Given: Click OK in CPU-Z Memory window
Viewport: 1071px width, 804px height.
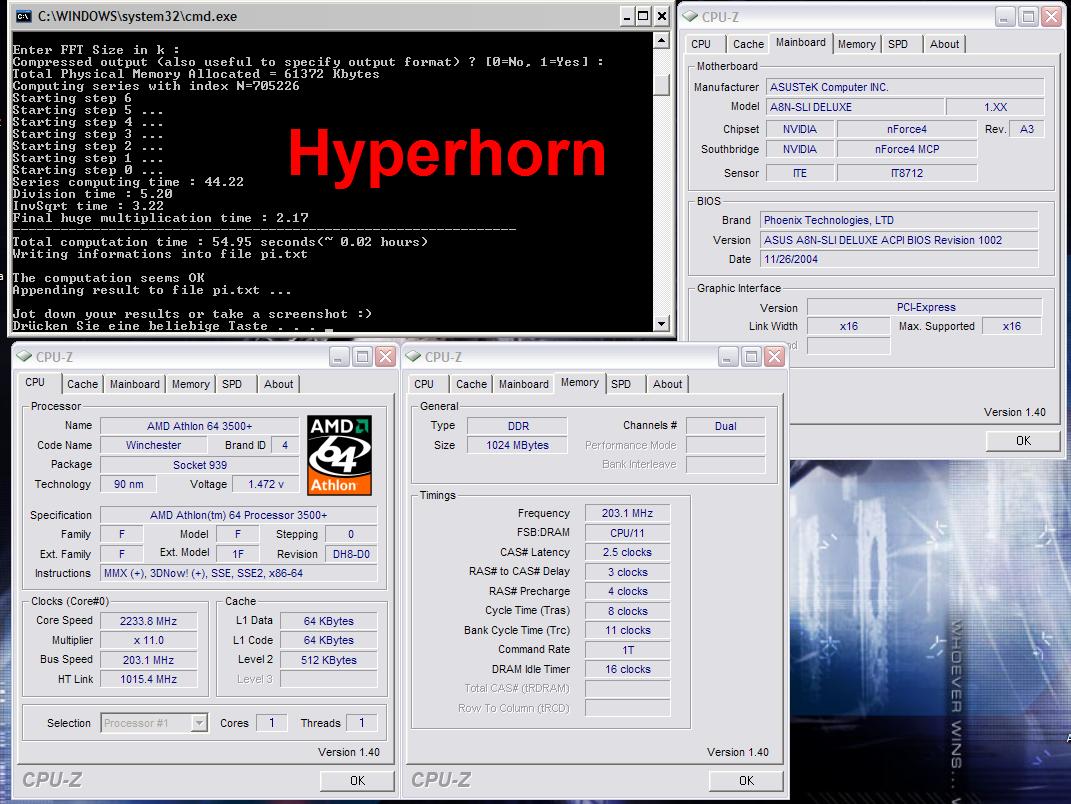Looking at the screenshot, I should click(746, 780).
